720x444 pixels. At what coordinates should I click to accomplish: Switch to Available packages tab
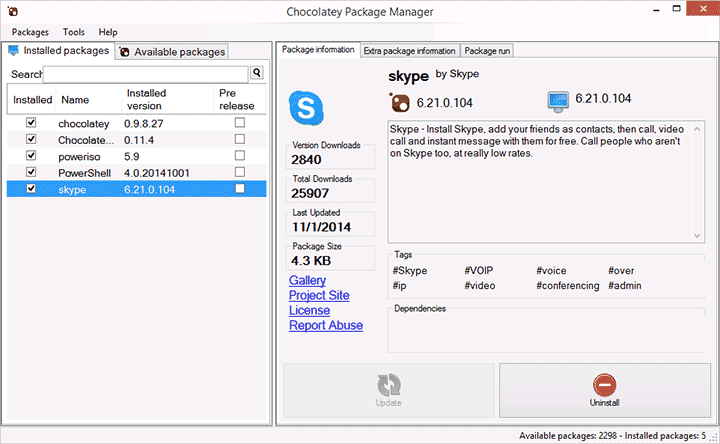172,52
